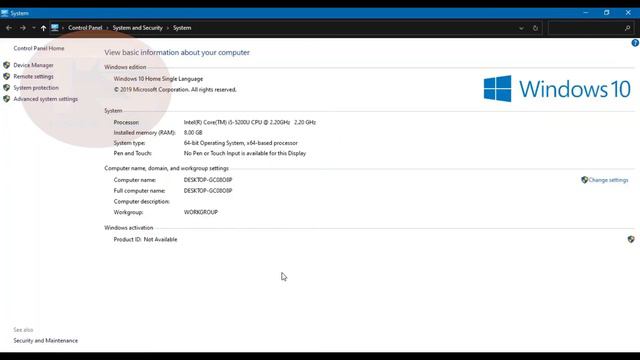
Task: Go up one level with the Up arrow
Action: [43, 28]
